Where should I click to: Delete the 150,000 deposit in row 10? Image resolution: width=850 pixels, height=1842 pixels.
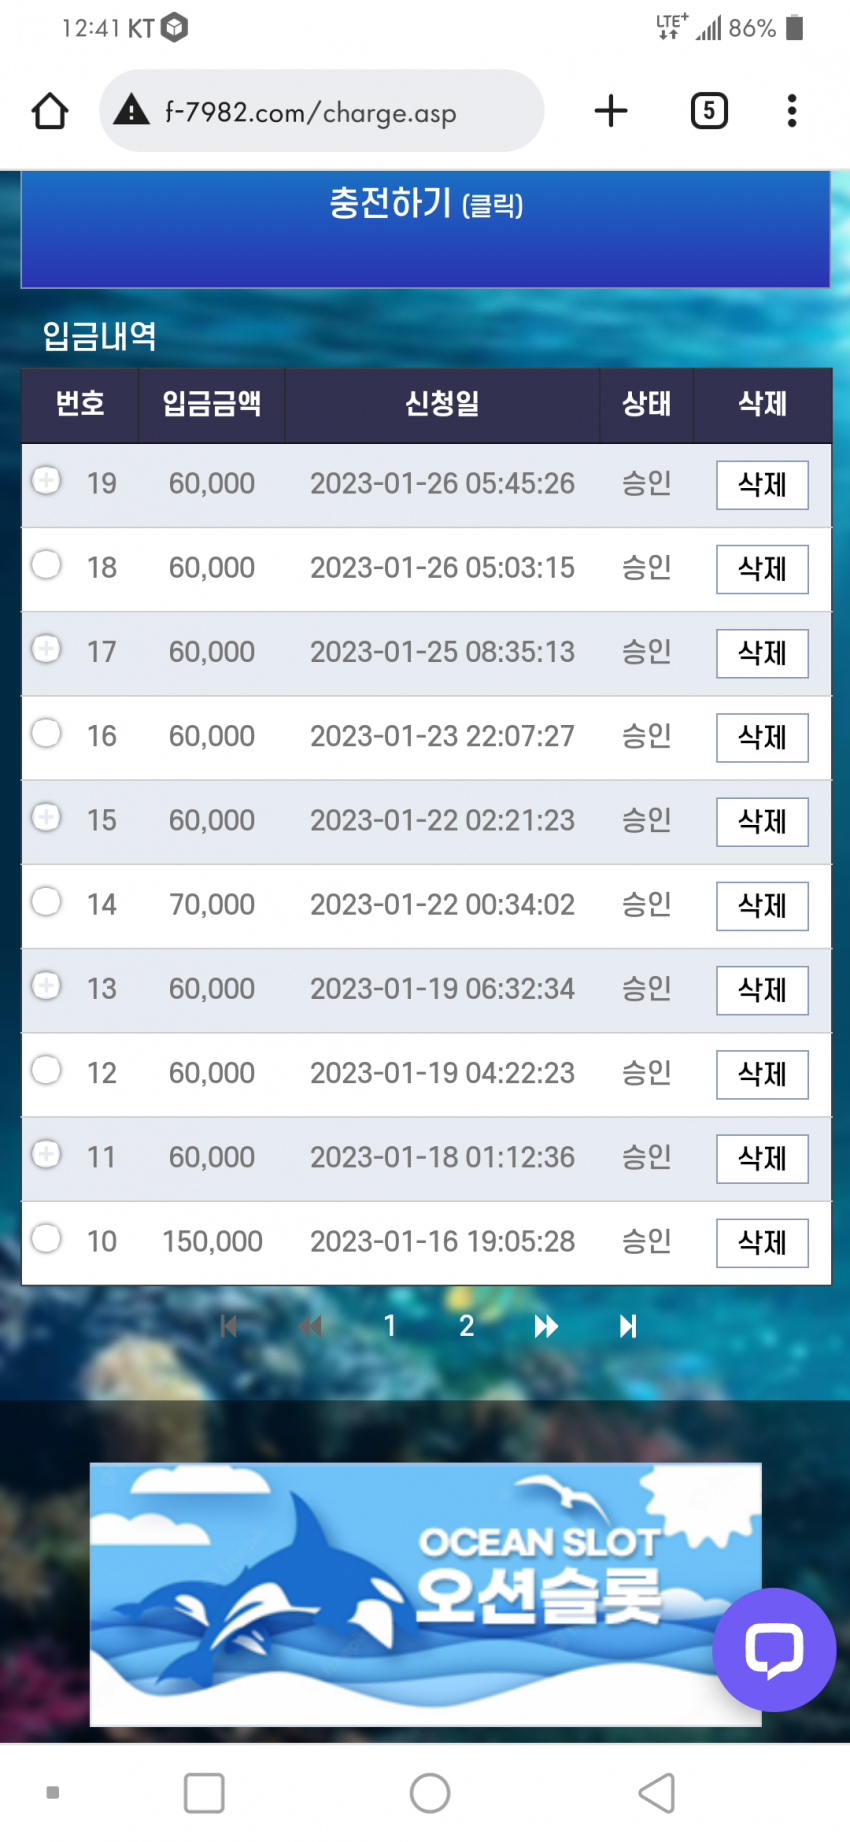click(762, 1243)
